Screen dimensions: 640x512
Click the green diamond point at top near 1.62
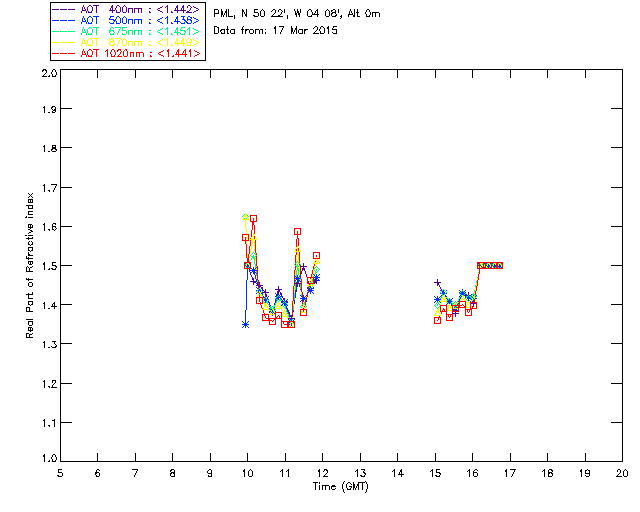coord(245,217)
